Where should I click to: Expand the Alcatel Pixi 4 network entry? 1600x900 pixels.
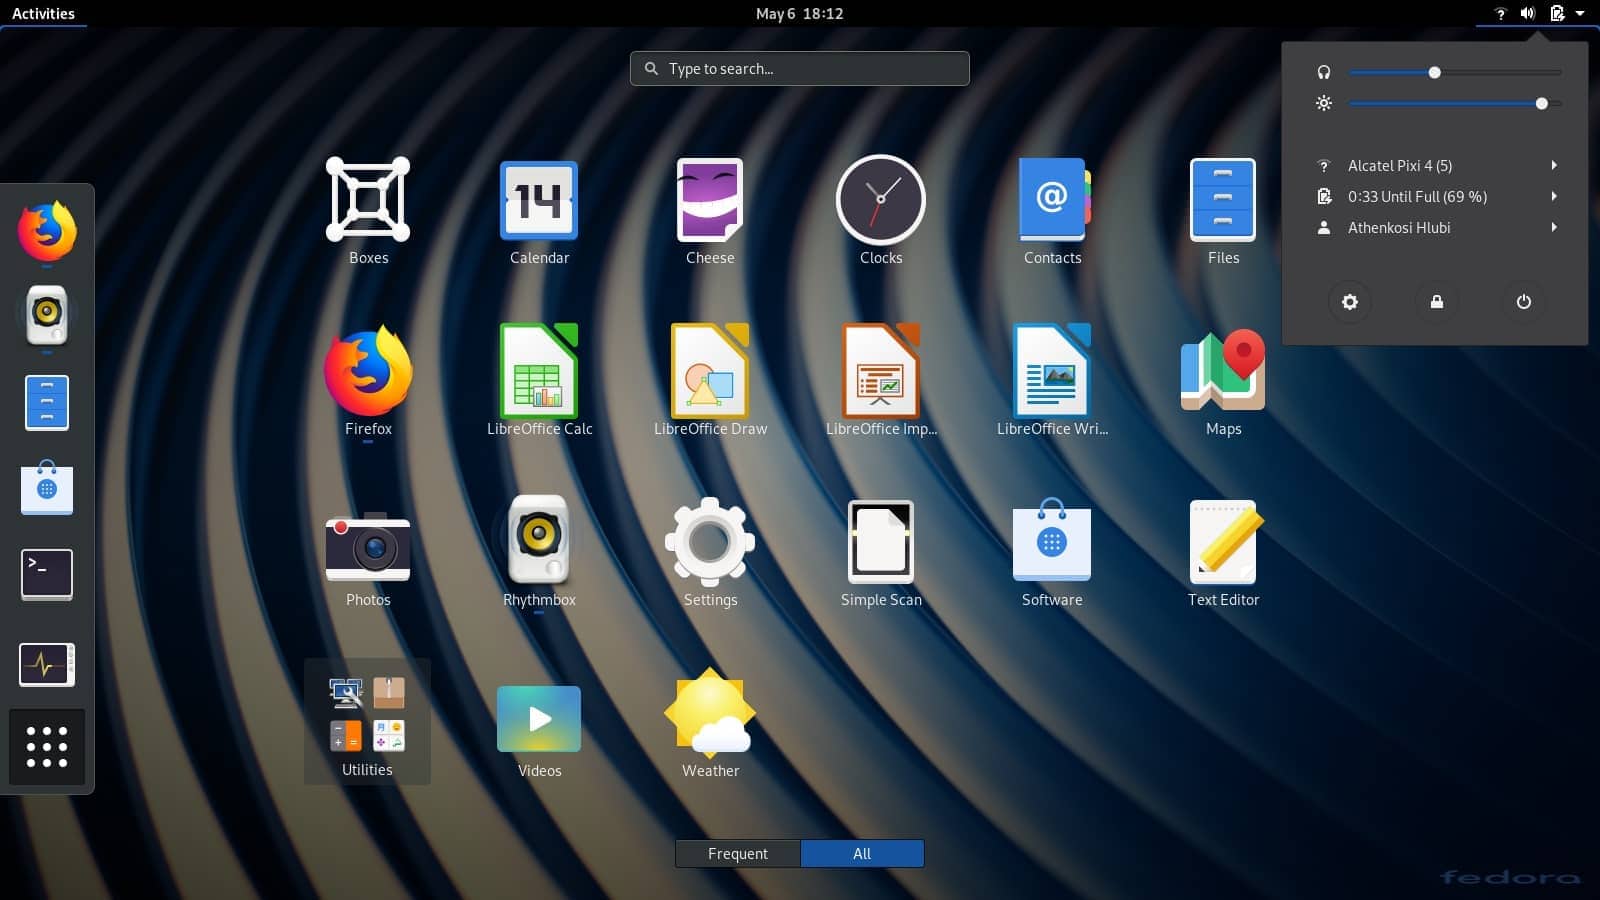coord(1434,165)
